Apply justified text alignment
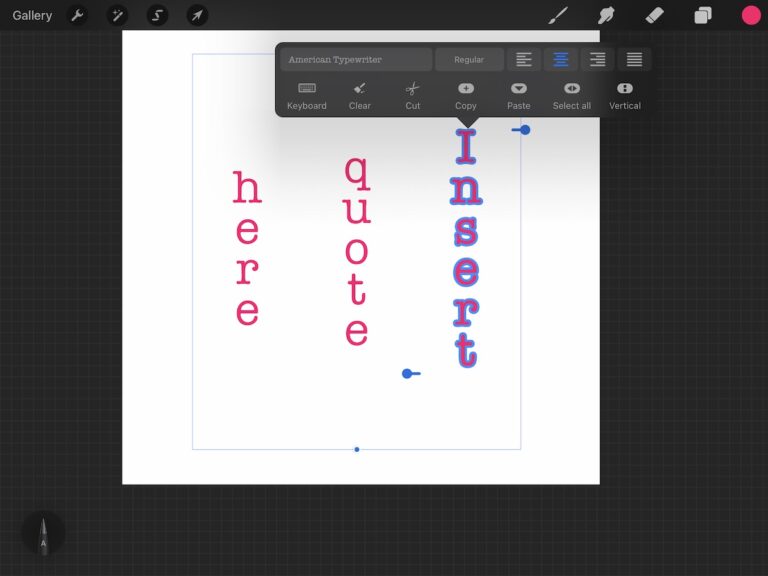Viewport: 768px width, 576px height. pyautogui.click(x=634, y=60)
